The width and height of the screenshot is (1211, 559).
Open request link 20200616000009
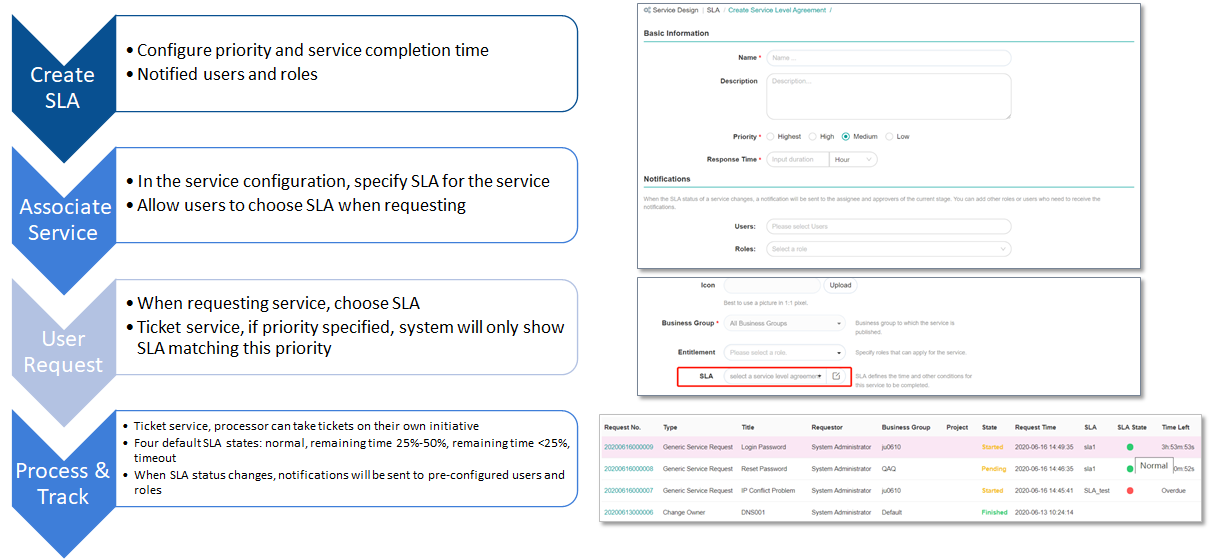click(629, 447)
